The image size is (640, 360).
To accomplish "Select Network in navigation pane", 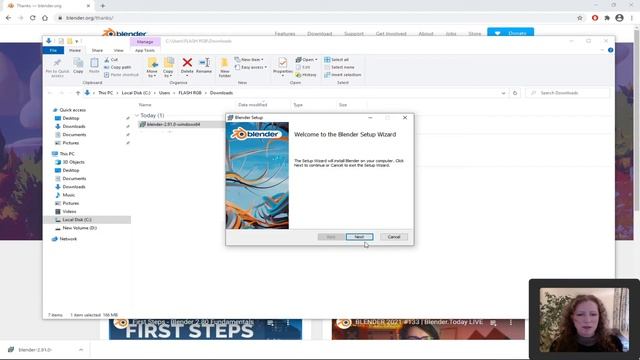I will [68, 239].
